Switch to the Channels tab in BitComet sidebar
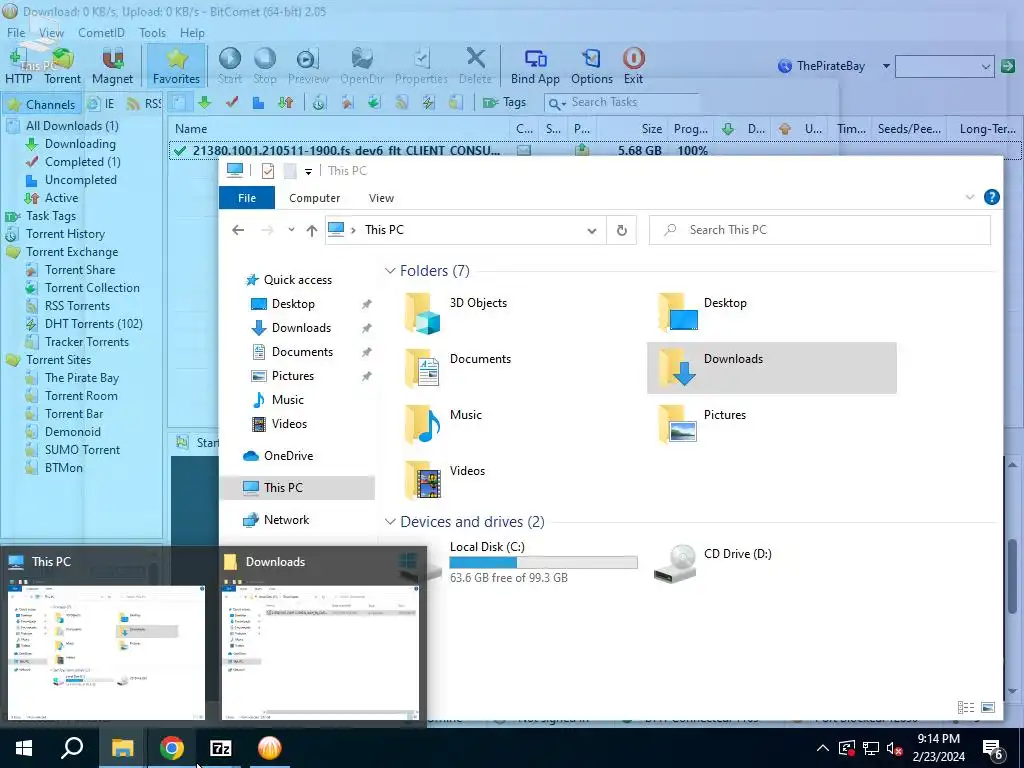Screen dimensions: 1024x768 point(42,104)
